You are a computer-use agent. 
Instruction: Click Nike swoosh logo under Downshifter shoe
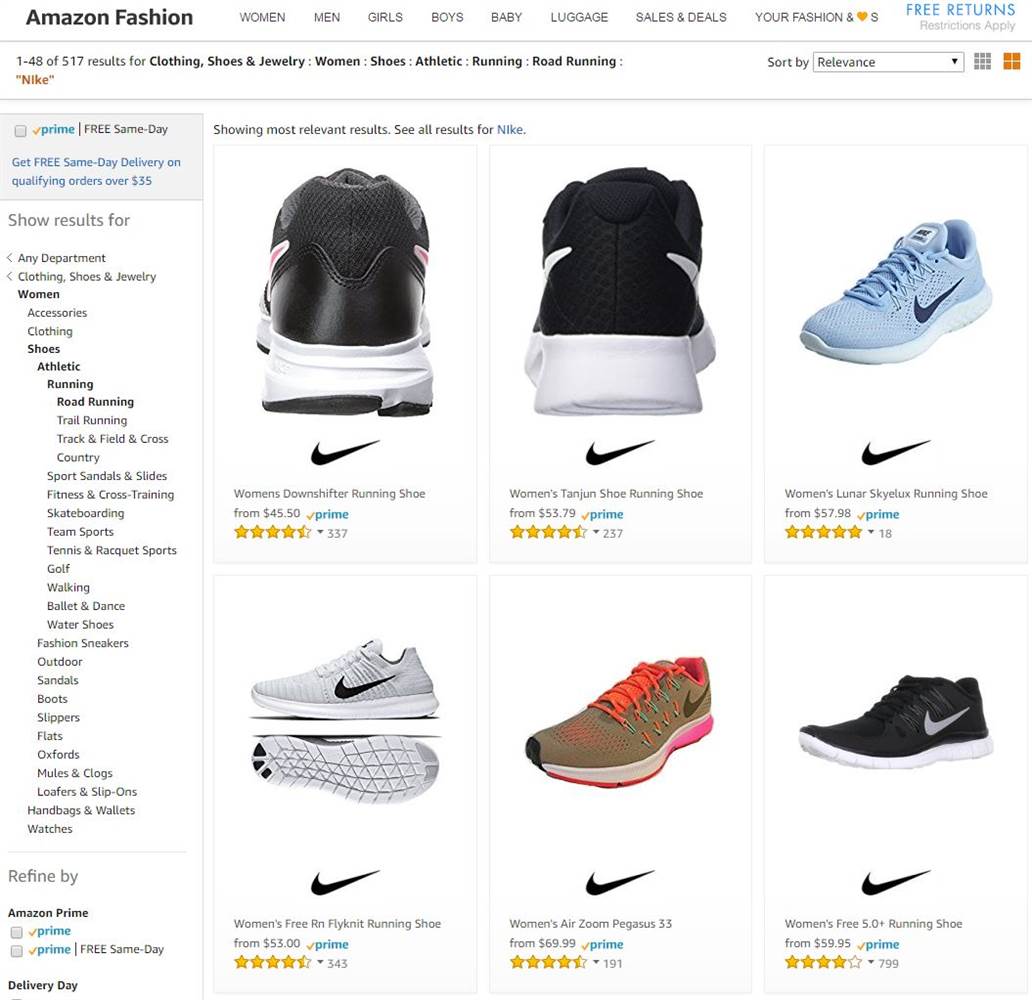345,453
